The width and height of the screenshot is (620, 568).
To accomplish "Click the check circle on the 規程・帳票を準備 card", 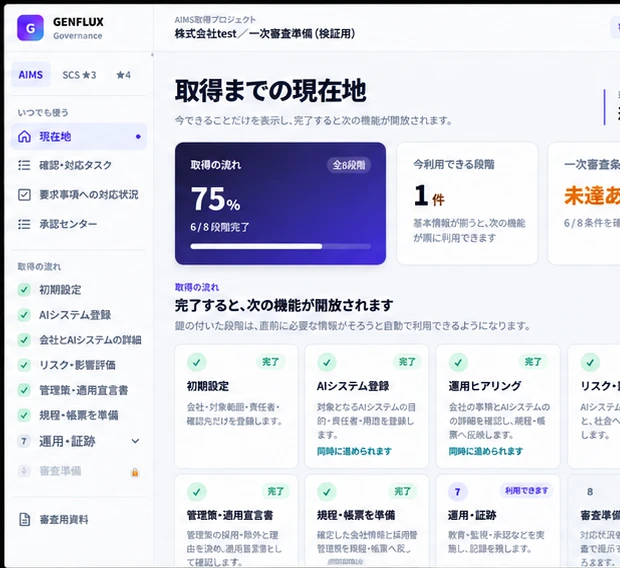I will click(327, 492).
